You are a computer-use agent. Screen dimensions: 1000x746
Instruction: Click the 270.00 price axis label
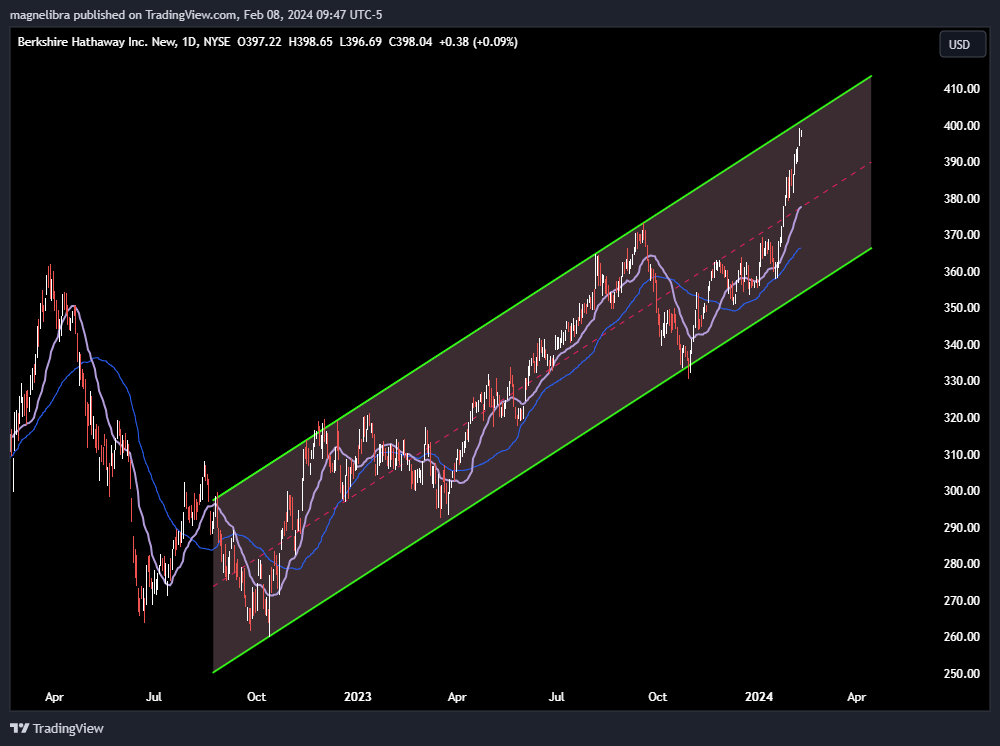(962, 601)
